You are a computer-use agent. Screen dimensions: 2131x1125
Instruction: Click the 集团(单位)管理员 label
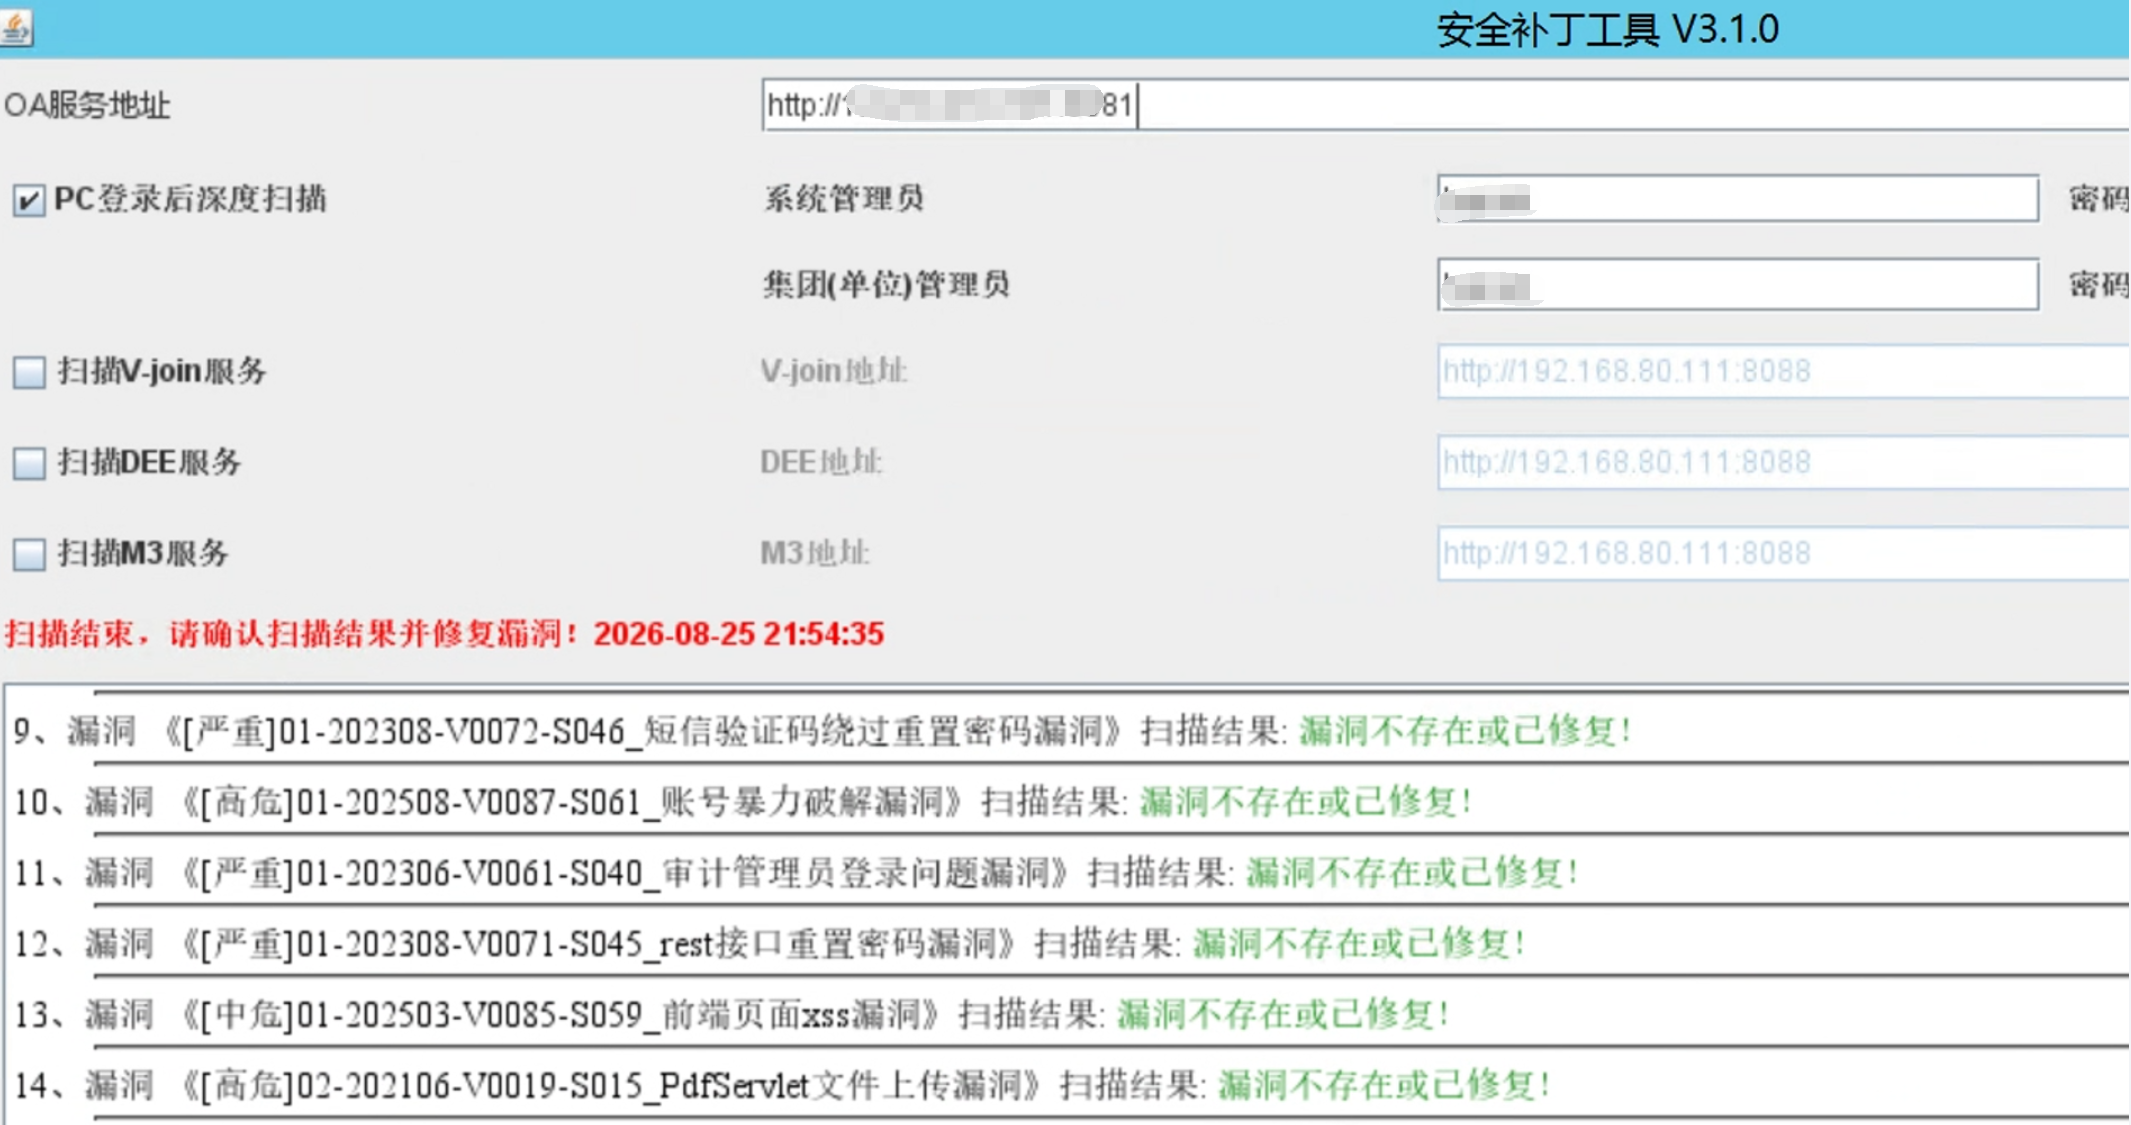pyautogui.click(x=886, y=284)
